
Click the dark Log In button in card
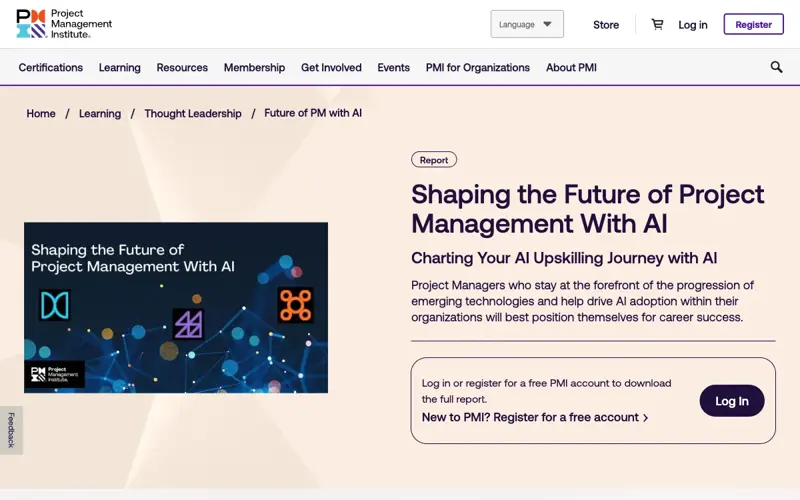[732, 401]
